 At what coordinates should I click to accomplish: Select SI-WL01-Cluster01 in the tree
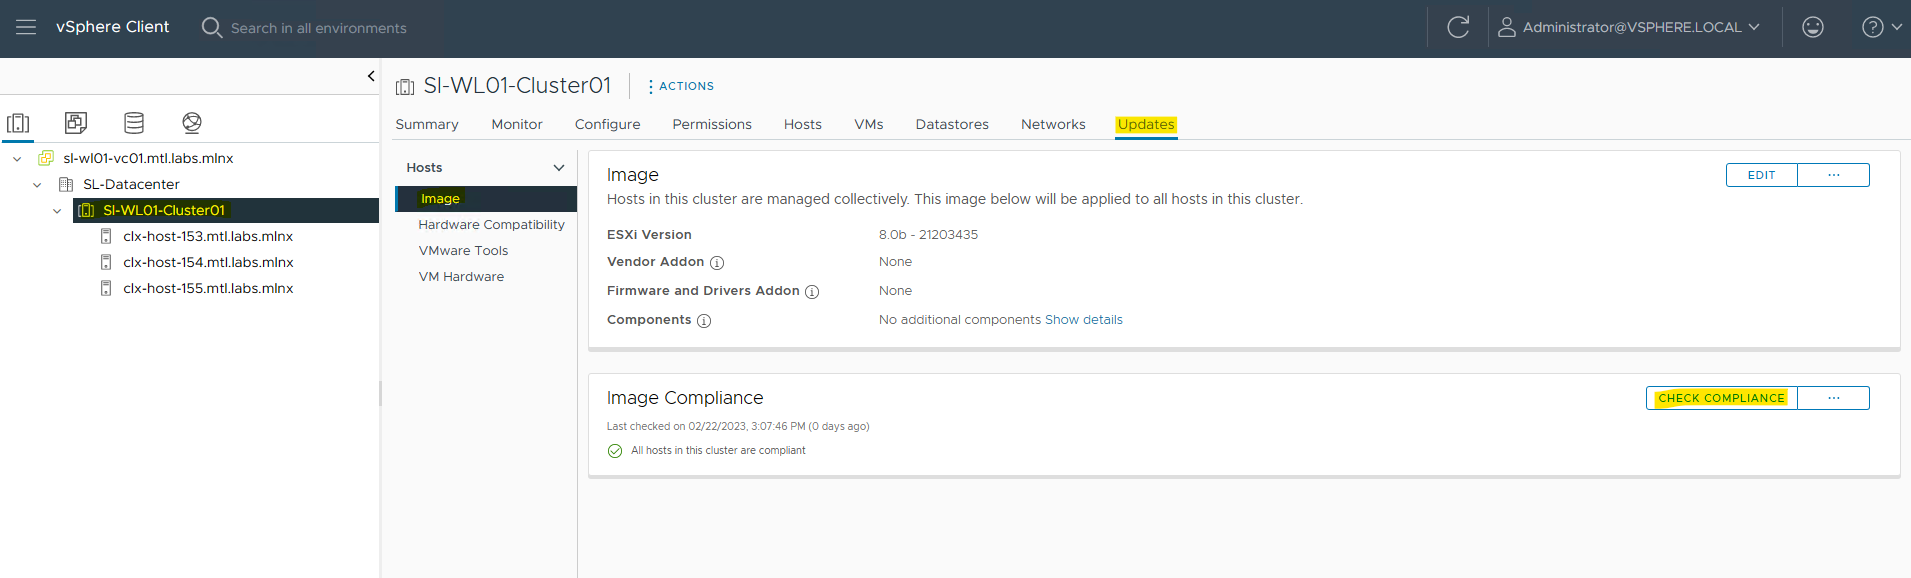(x=164, y=210)
